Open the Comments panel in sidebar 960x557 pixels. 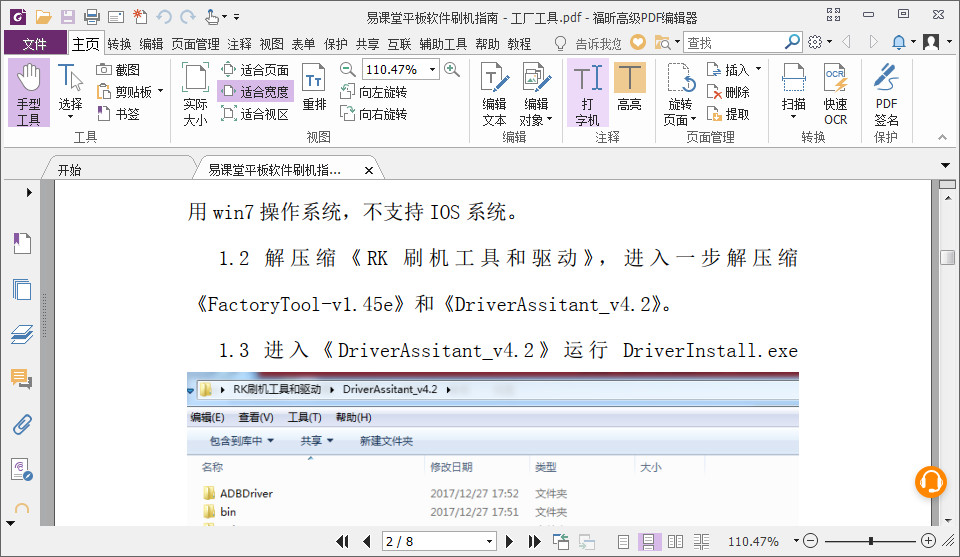tap(22, 379)
